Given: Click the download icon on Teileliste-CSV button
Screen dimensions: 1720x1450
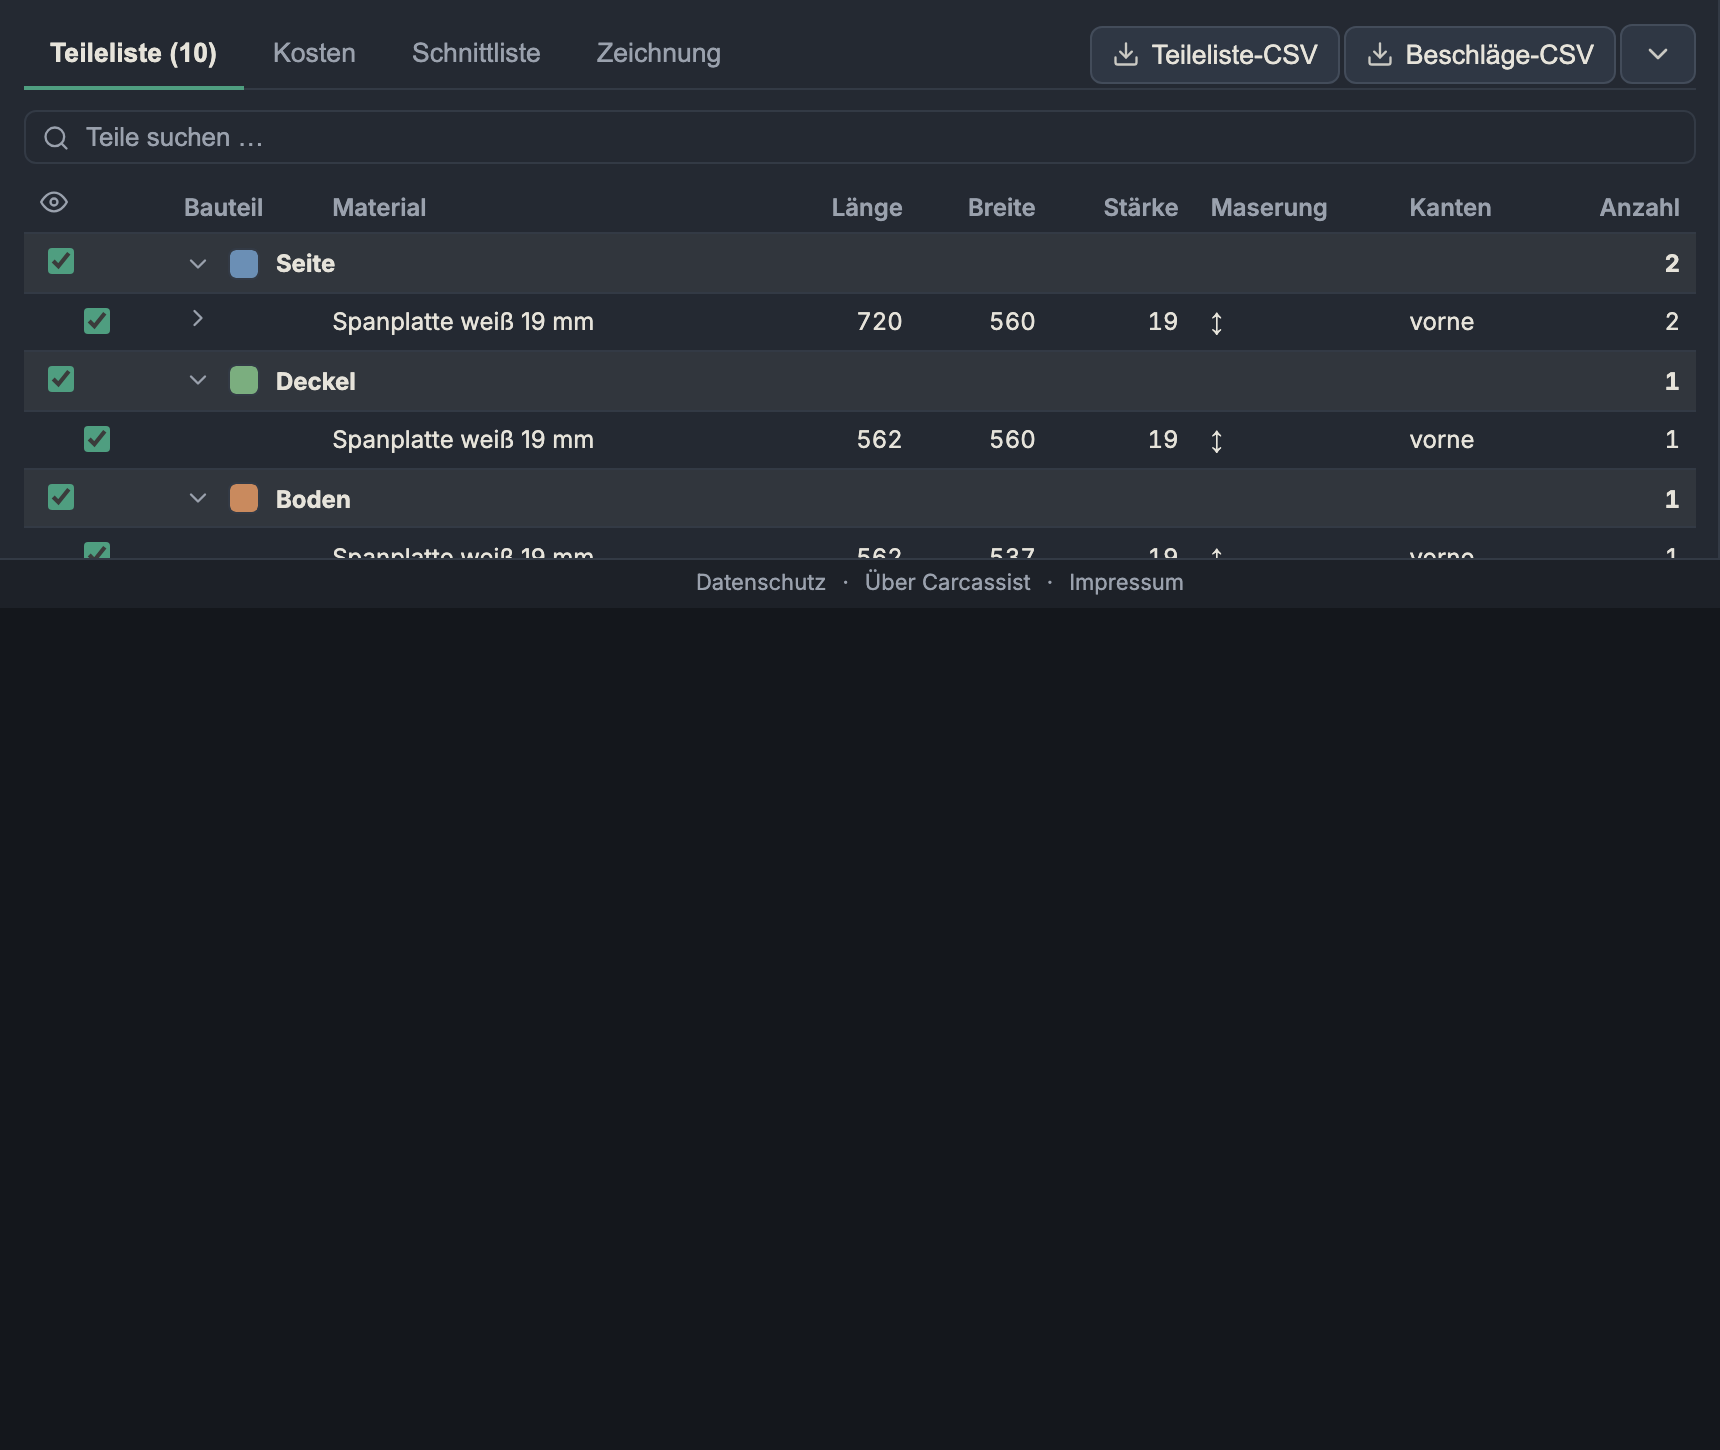Looking at the screenshot, I should [x=1126, y=54].
